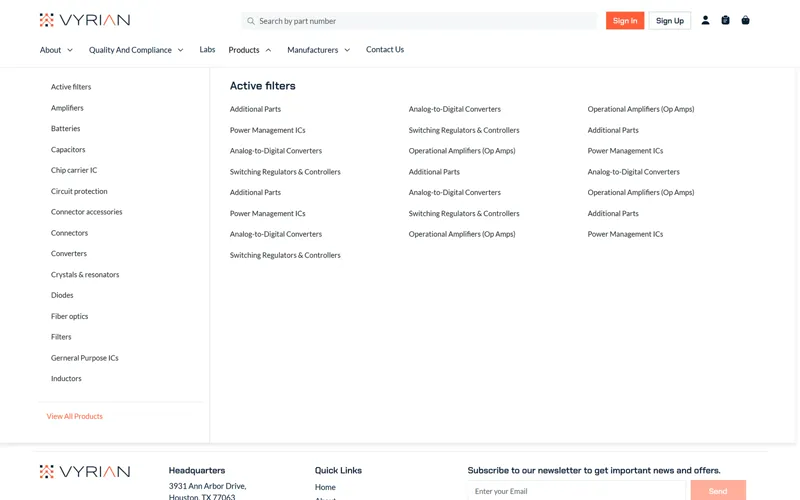
Task: Select the Circuit protection category
Action: 79,191
